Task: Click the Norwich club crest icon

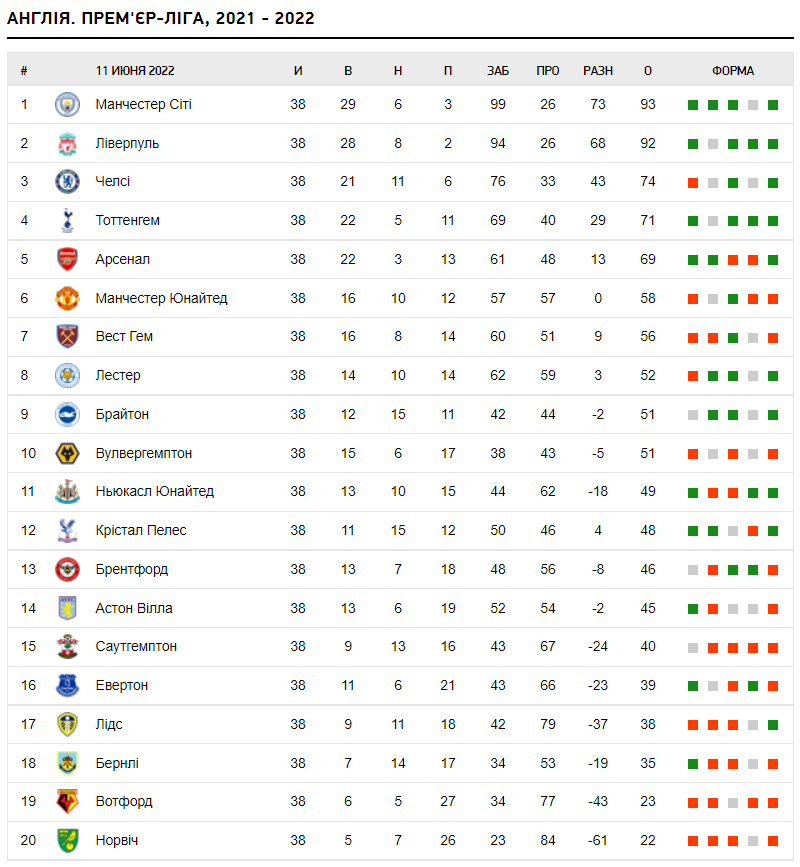Action: (67, 840)
